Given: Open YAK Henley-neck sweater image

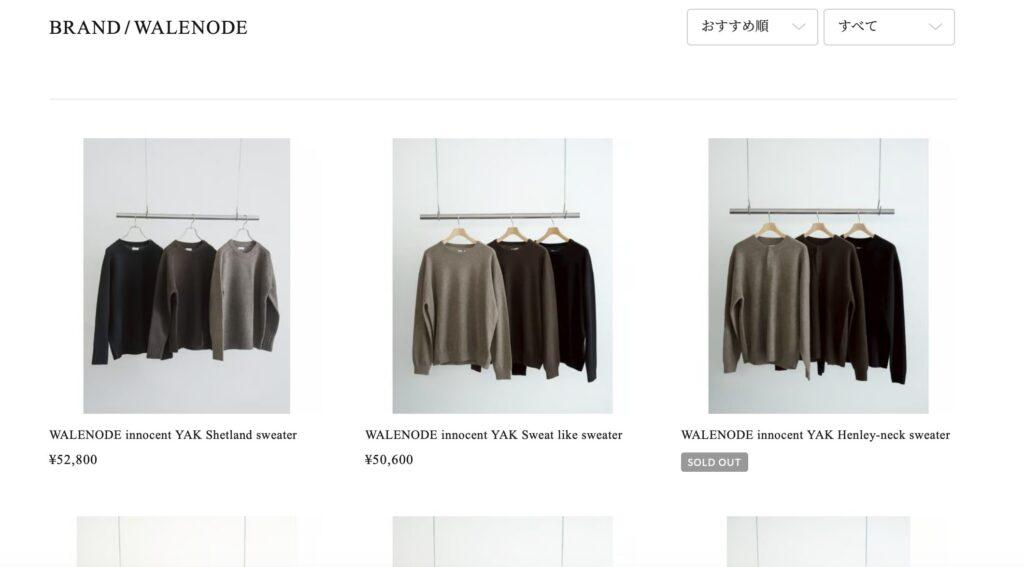Looking at the screenshot, I should tap(818, 276).
